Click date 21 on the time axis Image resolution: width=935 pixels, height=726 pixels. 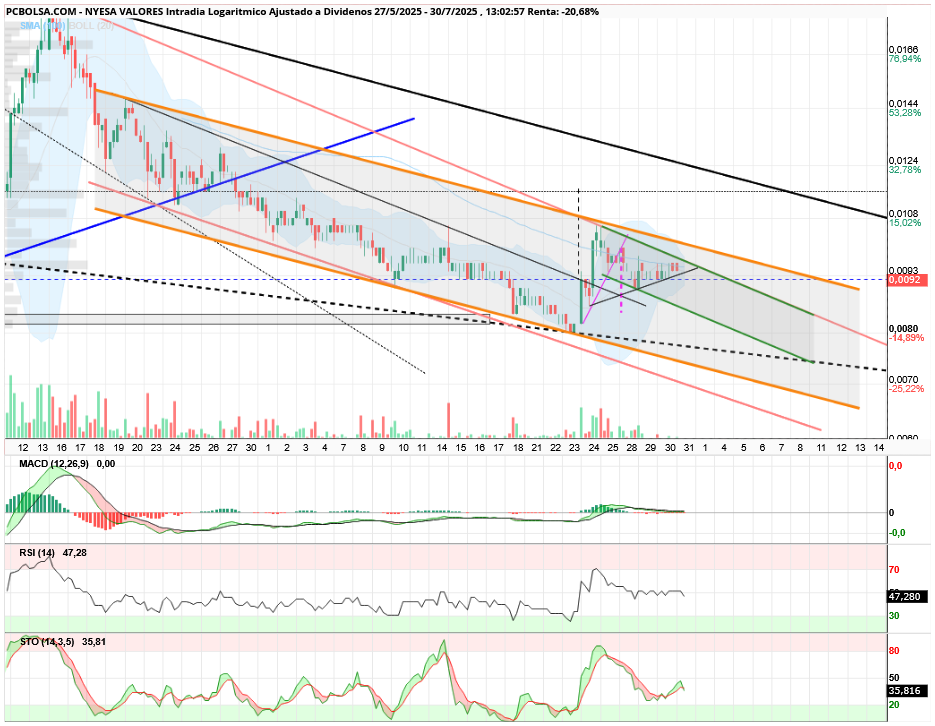[537, 448]
